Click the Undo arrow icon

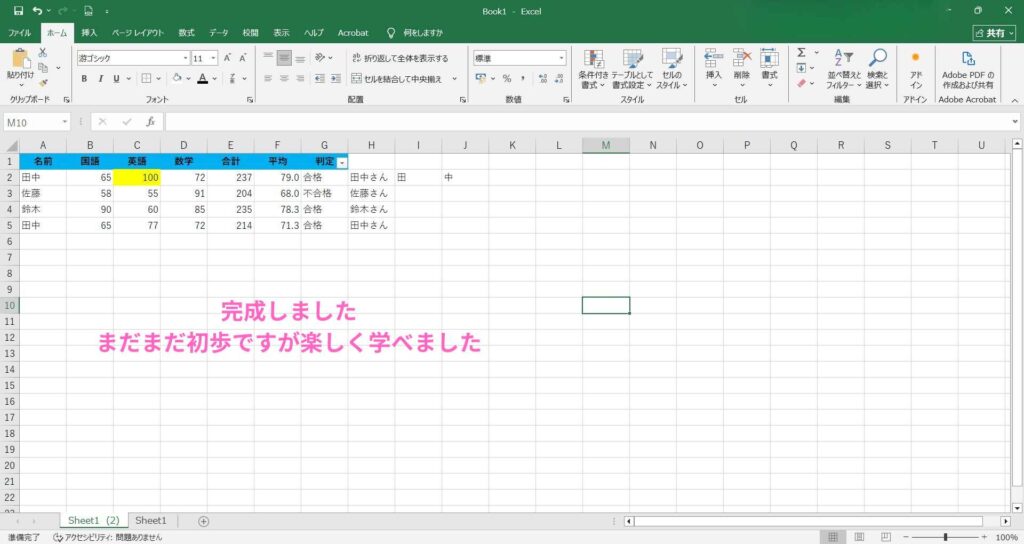click(x=38, y=11)
